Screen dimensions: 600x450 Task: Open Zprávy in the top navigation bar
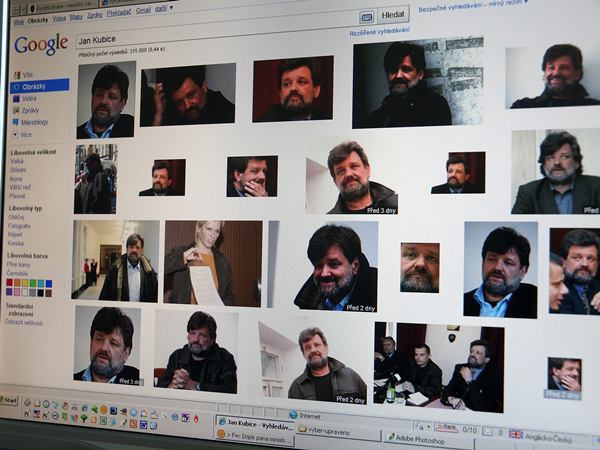[95, 15]
